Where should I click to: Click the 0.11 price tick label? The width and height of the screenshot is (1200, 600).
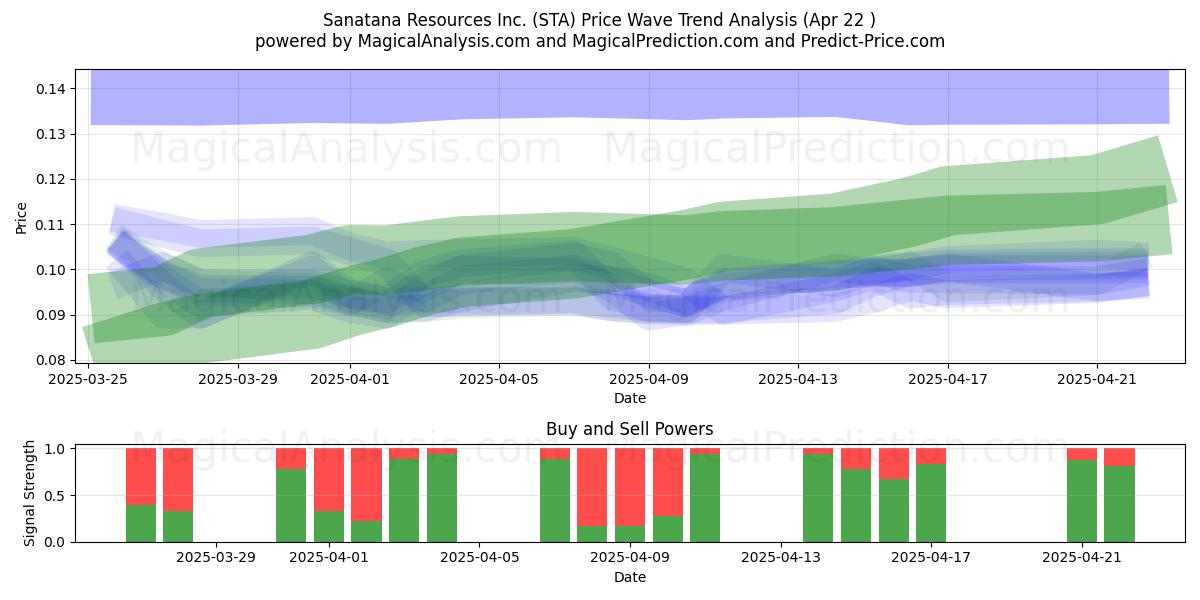pos(50,225)
